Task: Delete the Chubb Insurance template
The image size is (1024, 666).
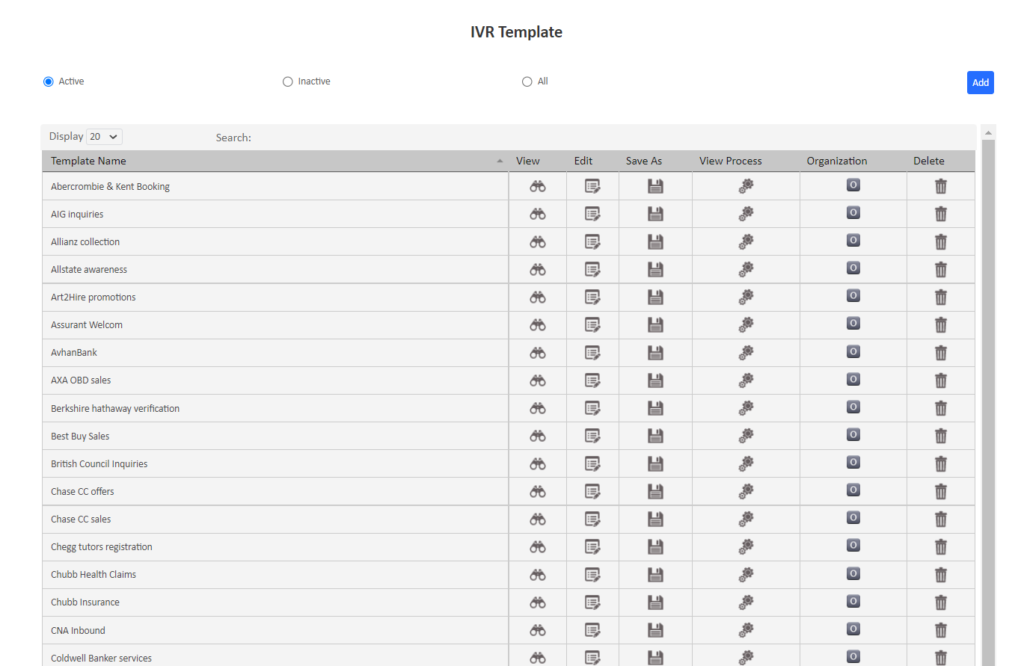Action: (940, 602)
